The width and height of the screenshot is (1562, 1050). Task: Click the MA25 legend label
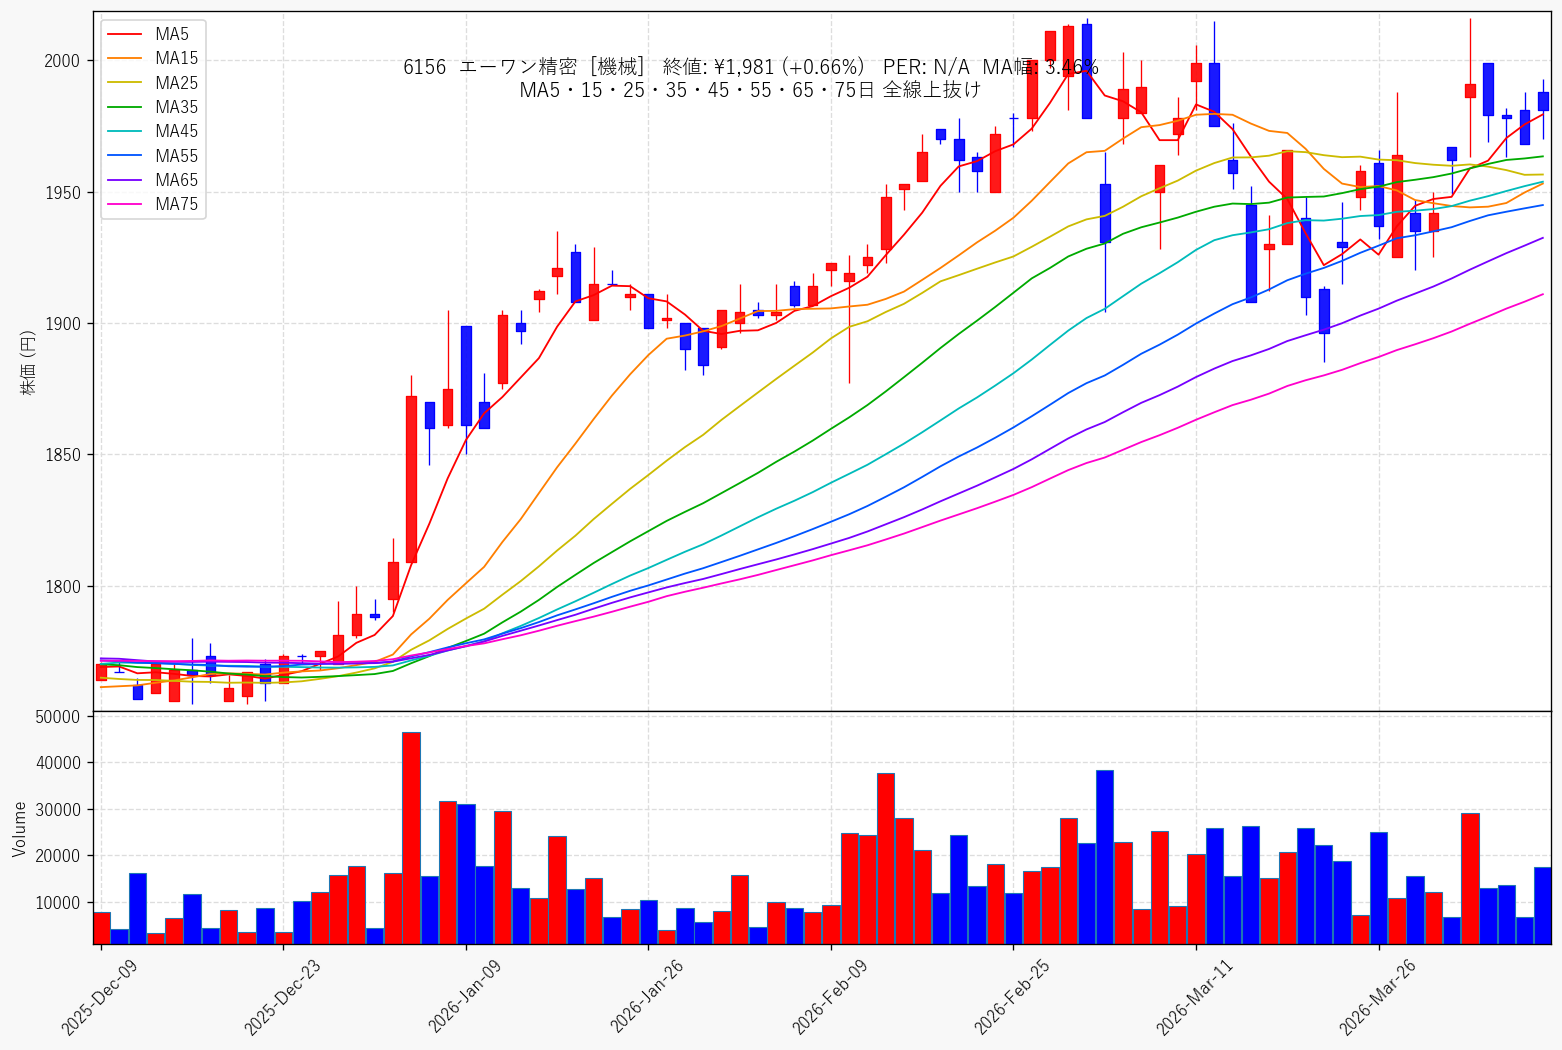tap(177, 83)
